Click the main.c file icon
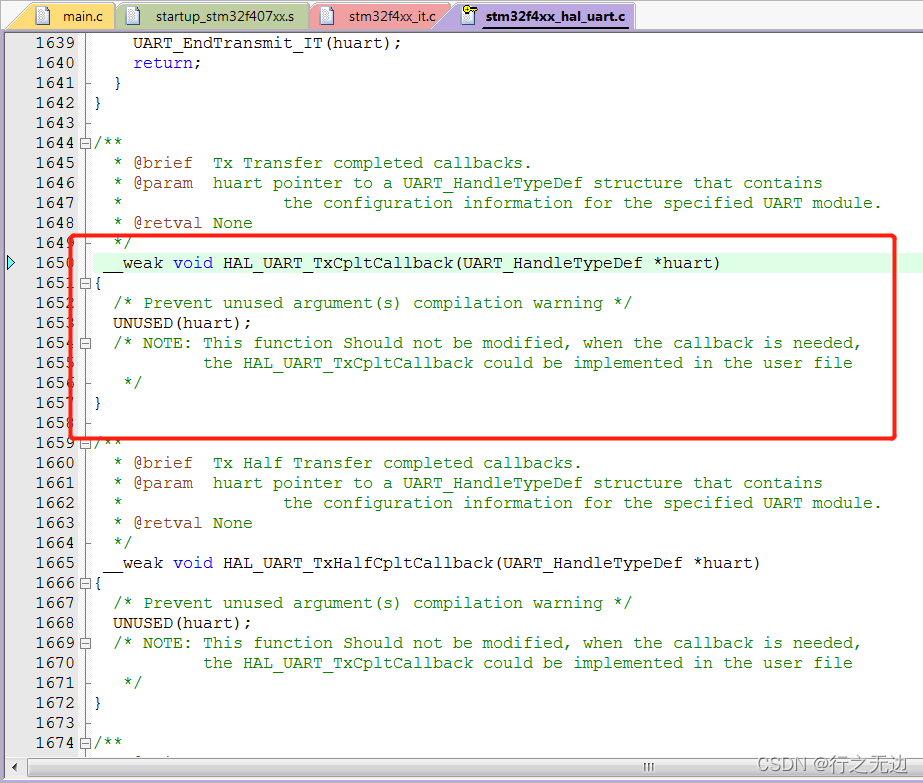This screenshot has width=923, height=783. [42, 16]
